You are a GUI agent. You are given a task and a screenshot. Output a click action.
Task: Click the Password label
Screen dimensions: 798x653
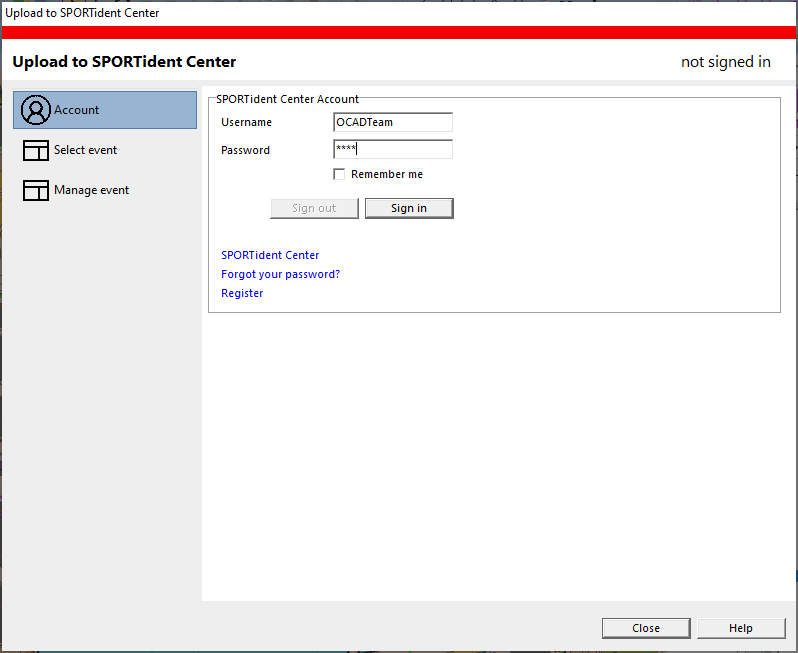245,150
